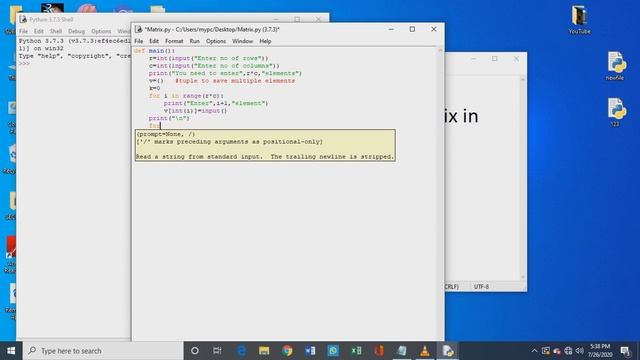
Task: Launch Microsoft Edge from the taskbar
Action: (x=241, y=351)
